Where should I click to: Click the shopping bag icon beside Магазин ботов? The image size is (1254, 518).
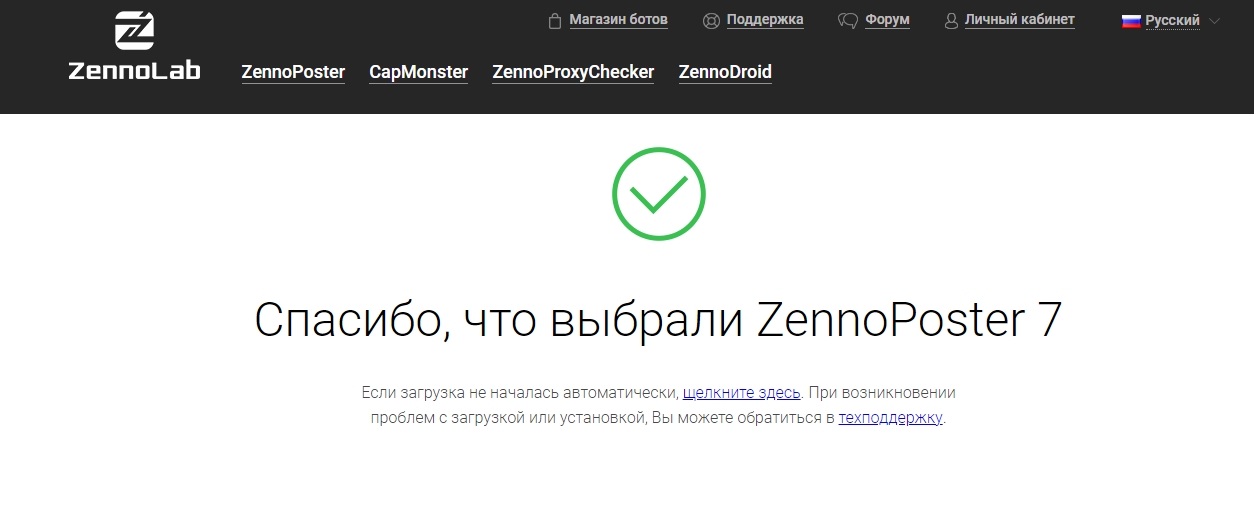(x=556, y=20)
